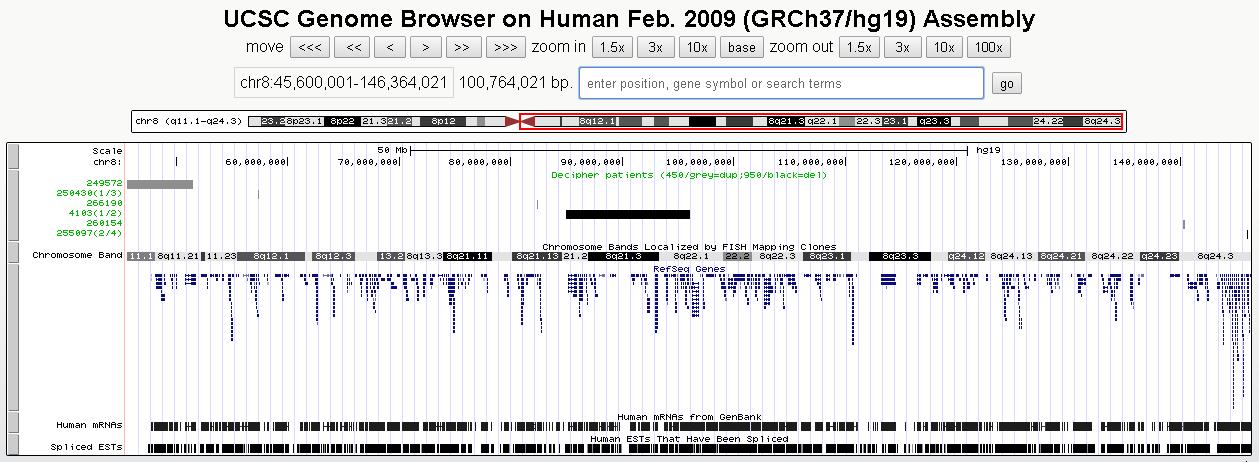Select the 8q23.3 band in band track
This screenshot has height=462, width=1259.
pos(899,256)
